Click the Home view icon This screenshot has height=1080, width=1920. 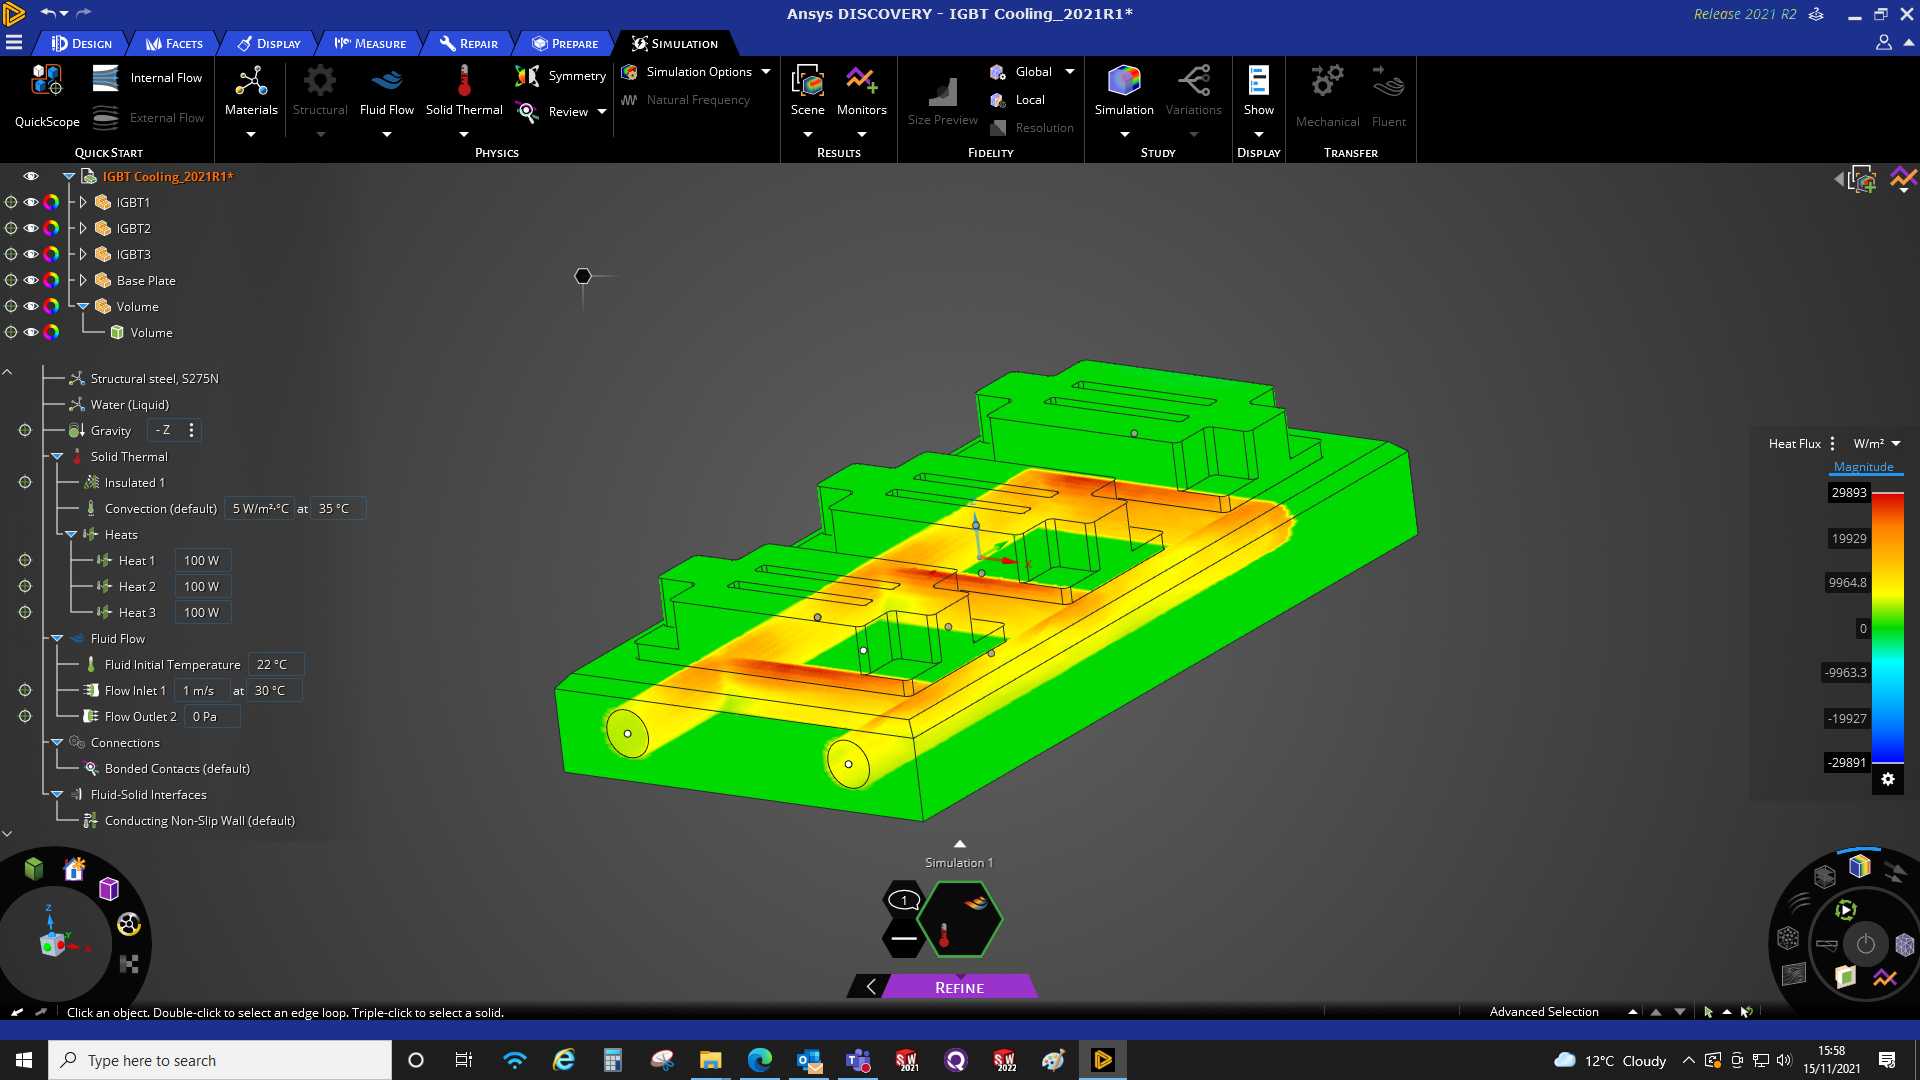coord(74,869)
